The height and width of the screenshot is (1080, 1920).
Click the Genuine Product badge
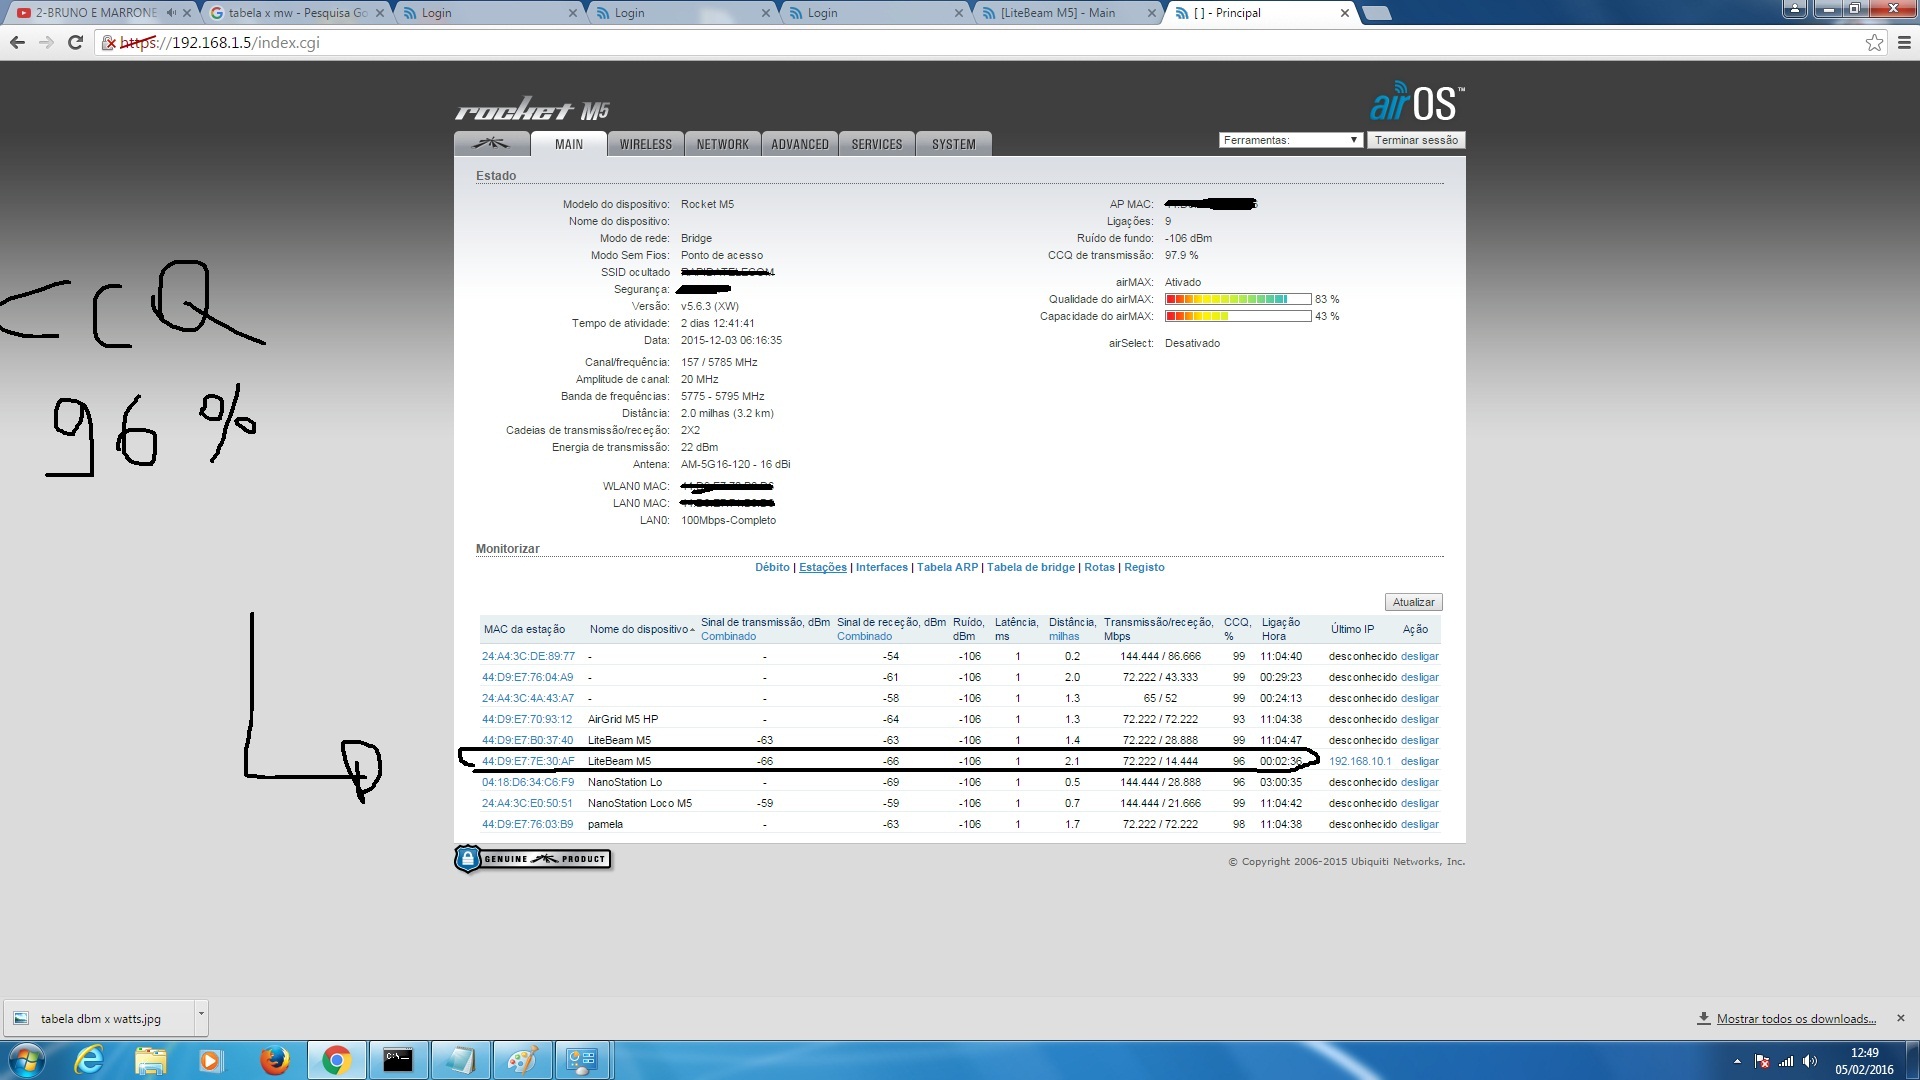533,859
